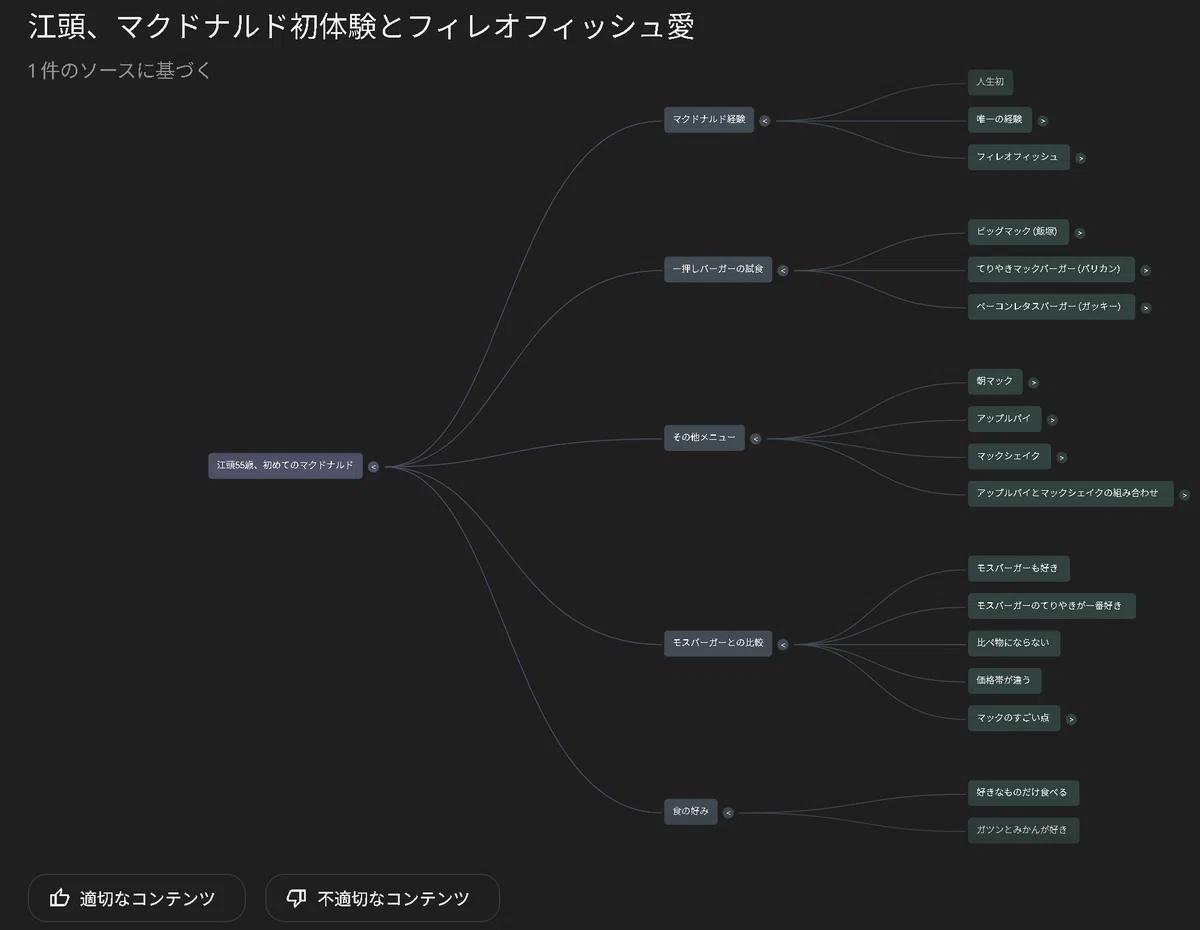Click thumbs-up icon for 適切なコンテンツ

[60, 898]
